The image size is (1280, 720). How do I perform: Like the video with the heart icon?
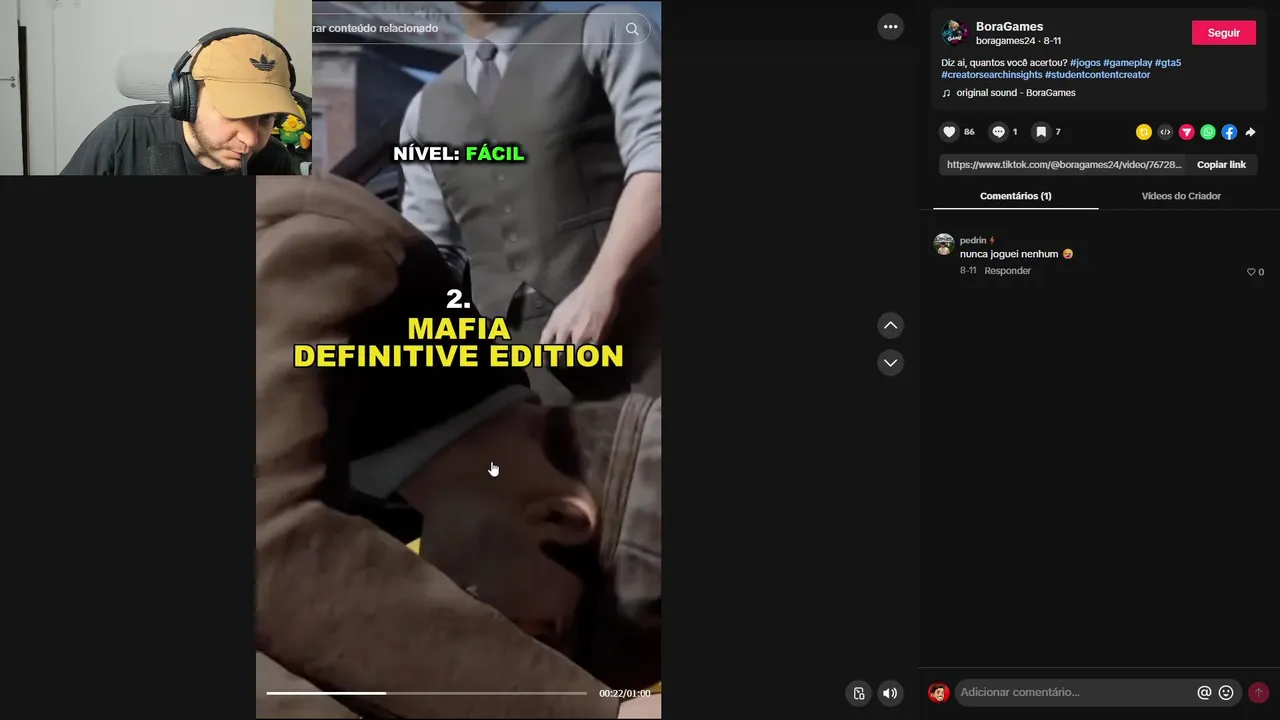[x=949, y=132]
